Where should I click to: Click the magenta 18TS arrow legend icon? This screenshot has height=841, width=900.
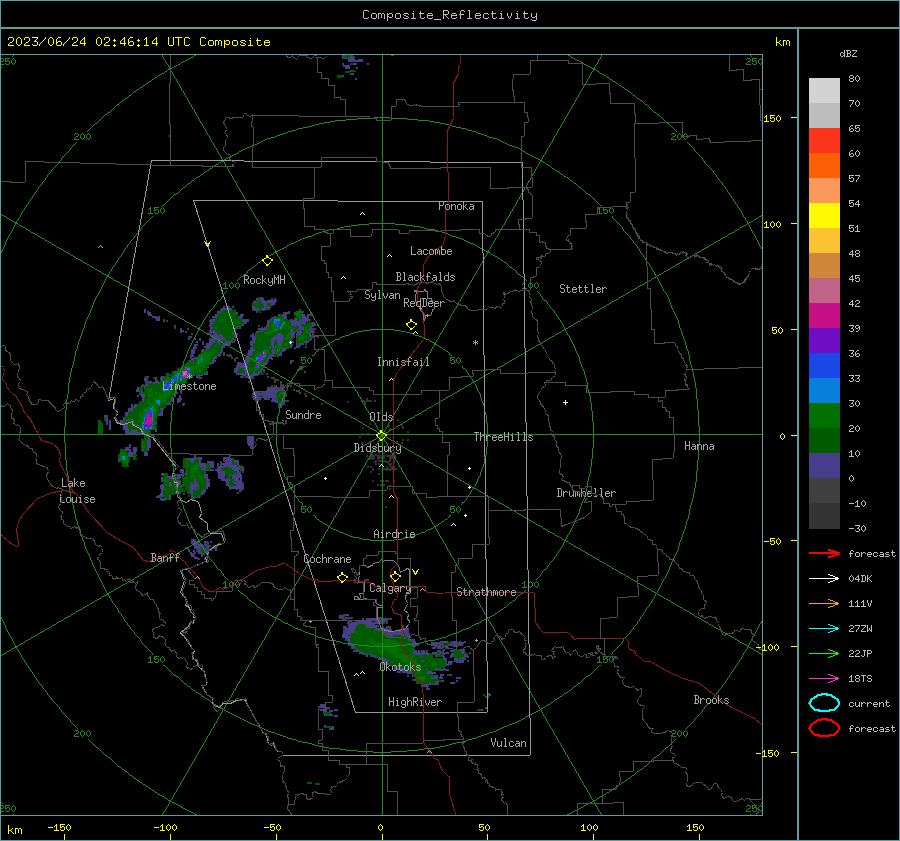[x=824, y=679]
